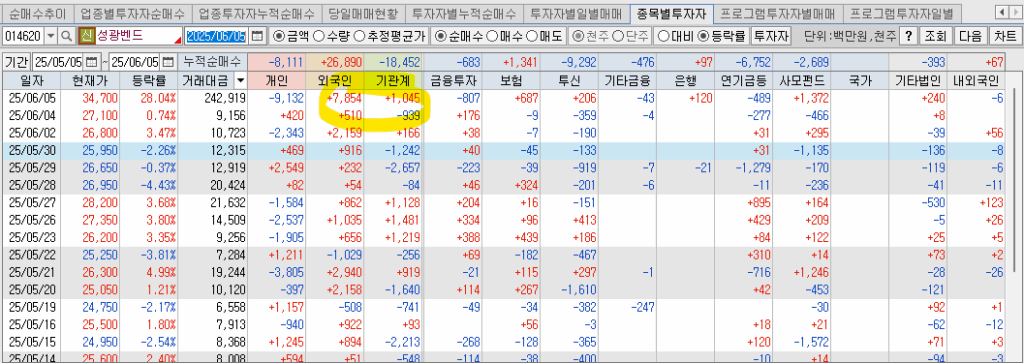Viewport: 1024px width, 363px height.
Task: Select the 매수 radio option
Action: (492, 36)
